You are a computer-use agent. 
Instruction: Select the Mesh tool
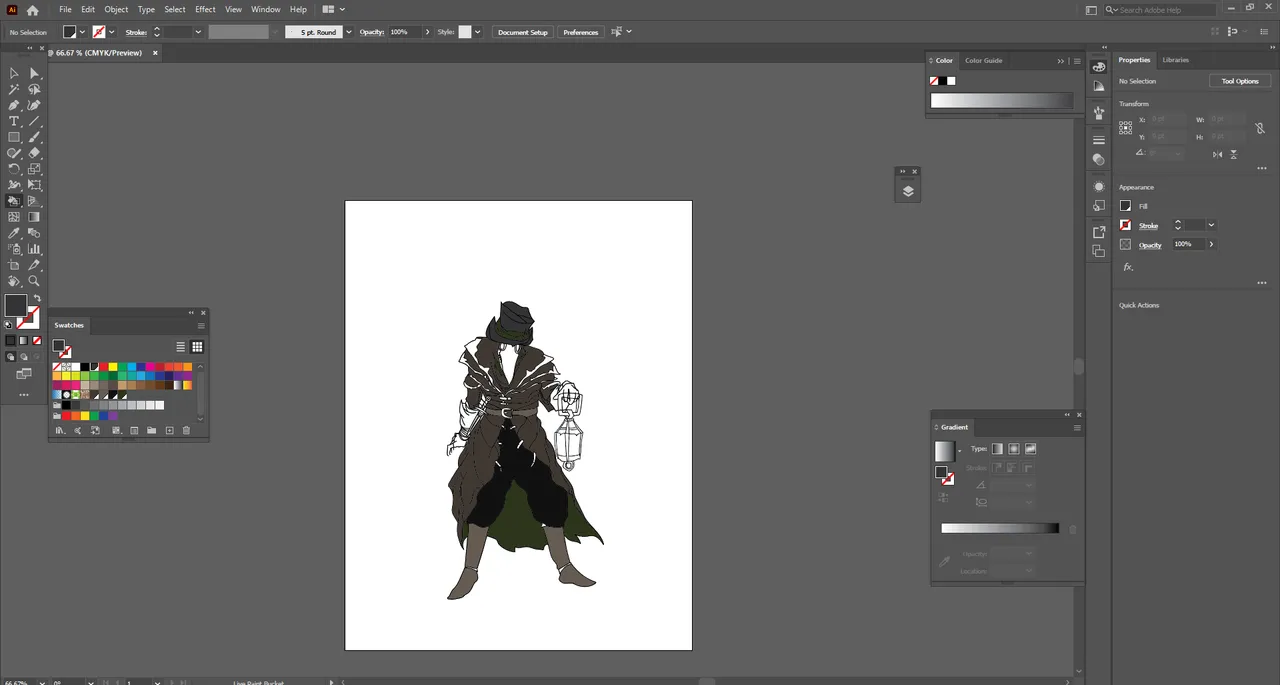point(14,217)
